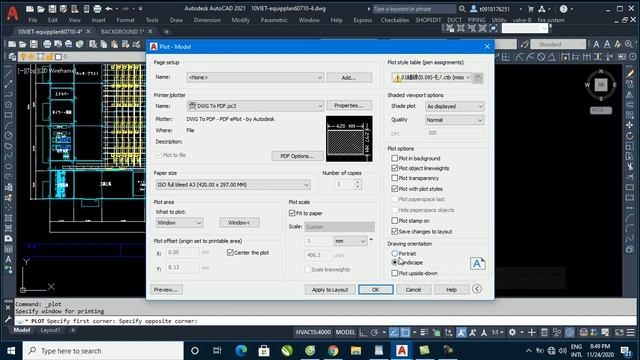
Task: Select the Landscape orientation radio button
Action: 394,262
